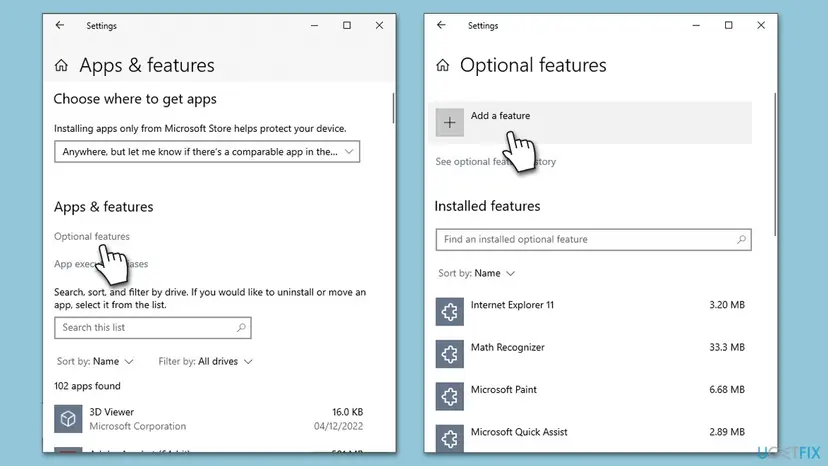Select the Internet Explorer 11 feature name
828x466 pixels.
[x=512, y=305]
